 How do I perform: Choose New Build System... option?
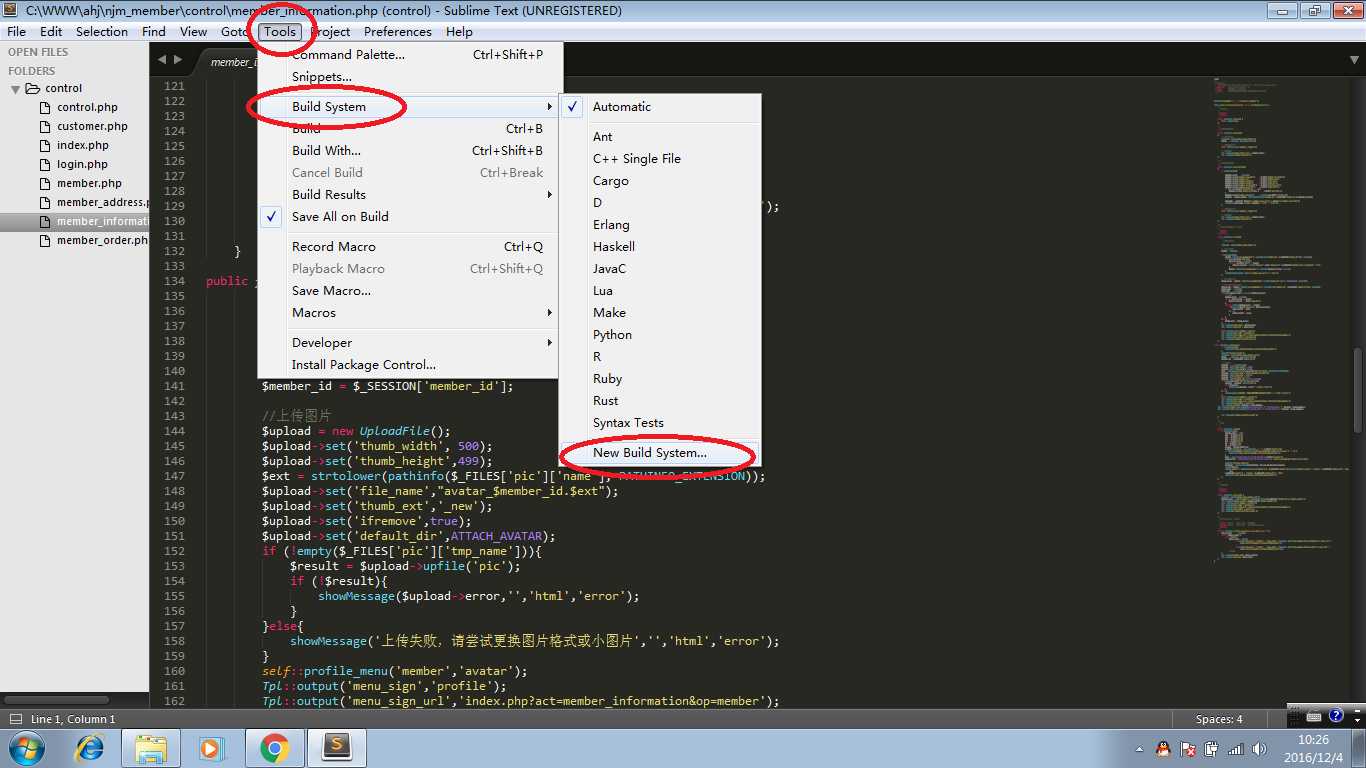tap(660, 452)
